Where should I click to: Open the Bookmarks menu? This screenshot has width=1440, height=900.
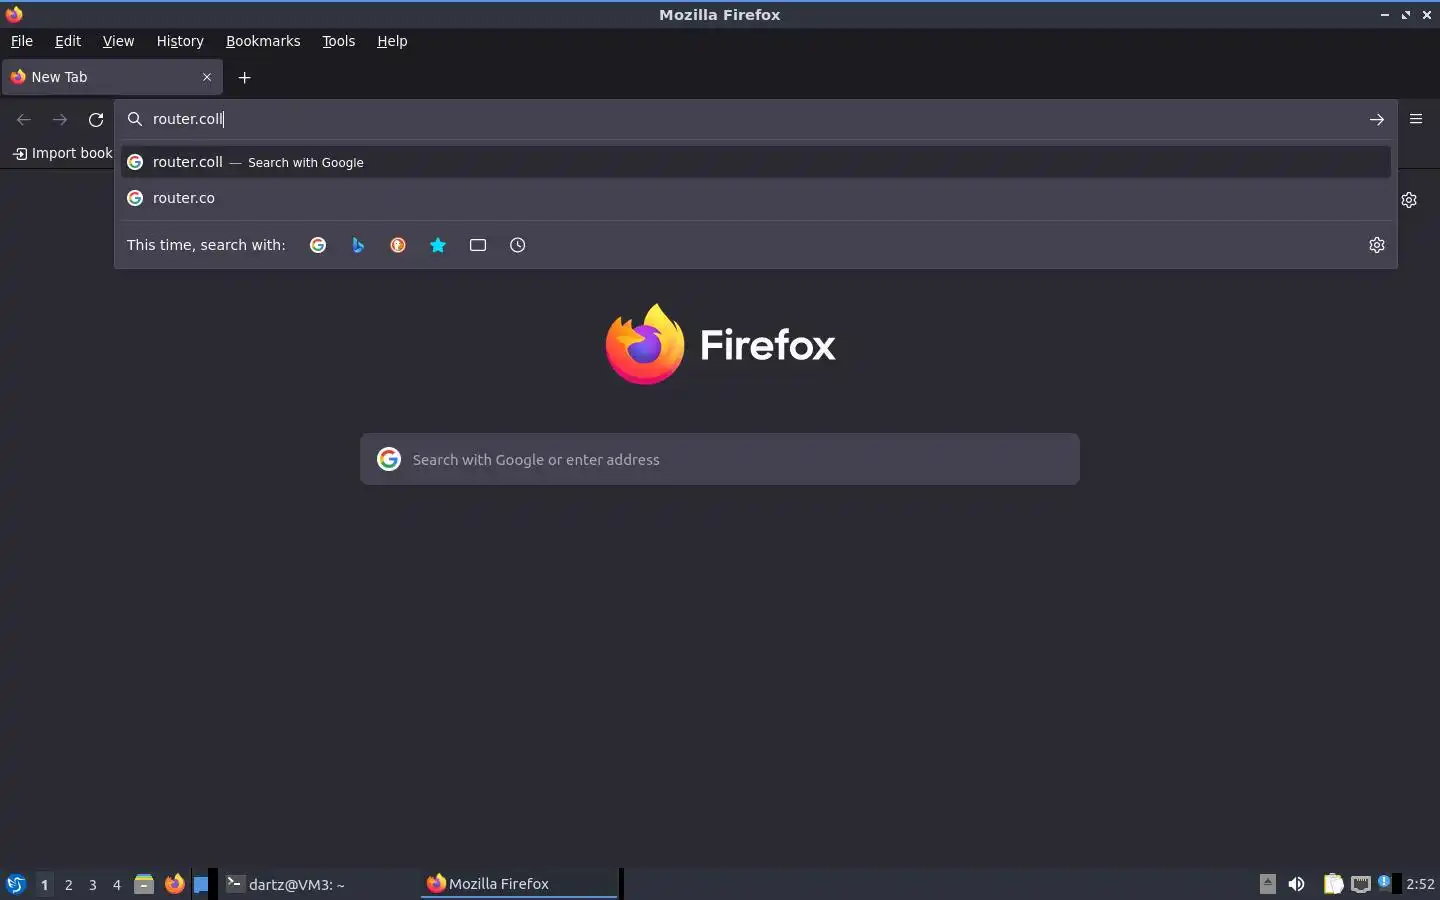263,41
